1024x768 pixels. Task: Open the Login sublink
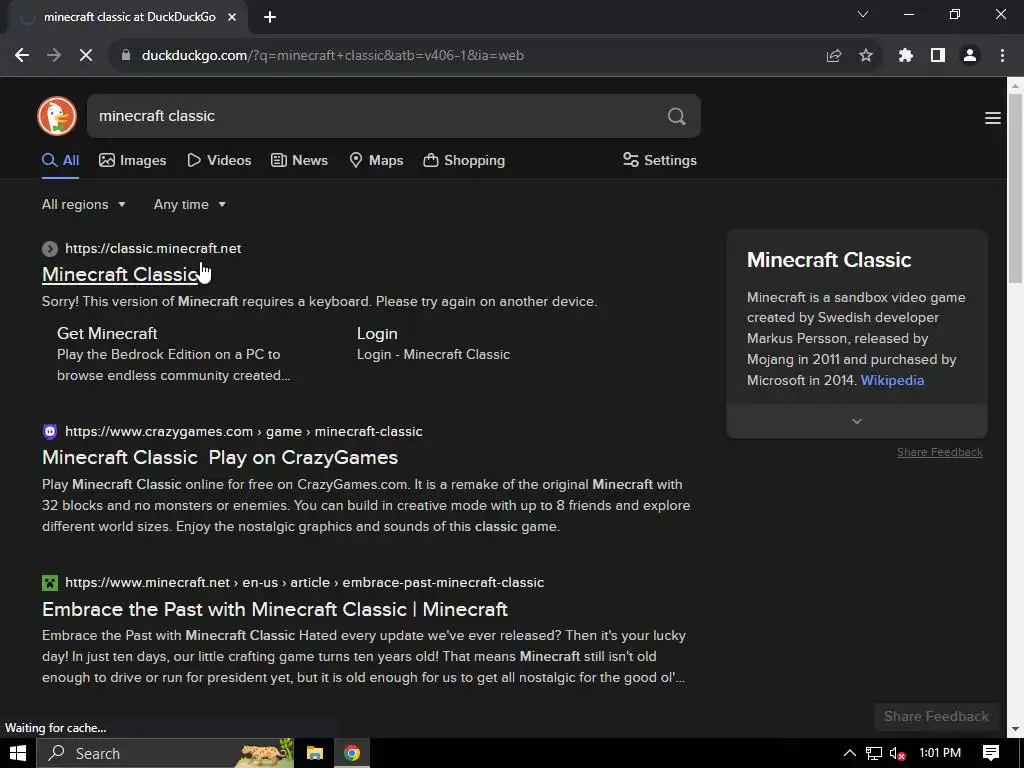[x=377, y=334]
